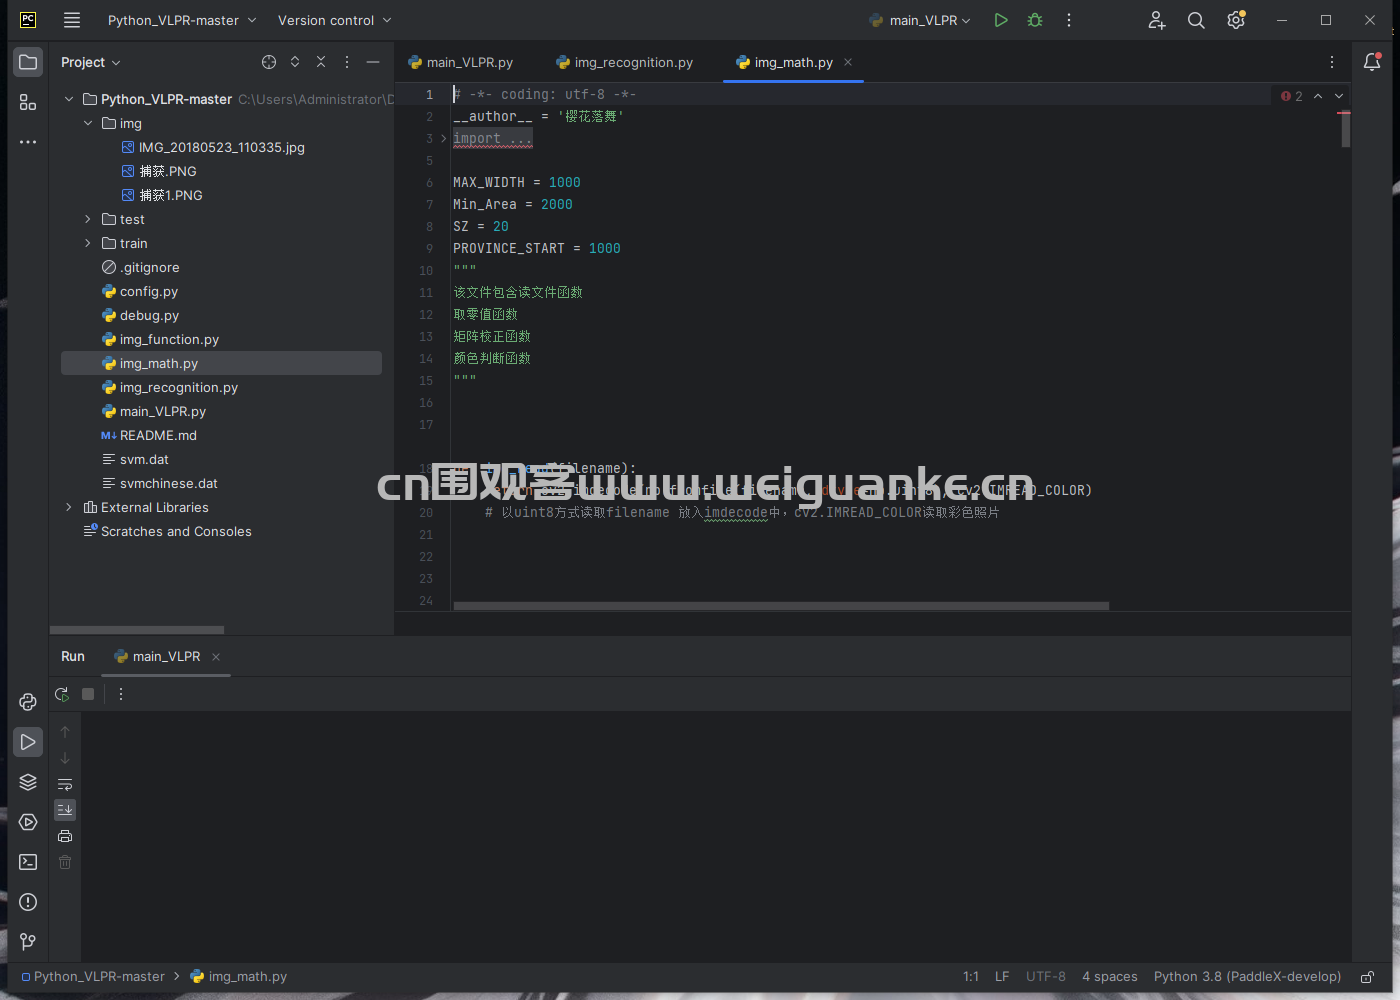Open Python Console tool window
The image size is (1400, 1000).
[28, 702]
